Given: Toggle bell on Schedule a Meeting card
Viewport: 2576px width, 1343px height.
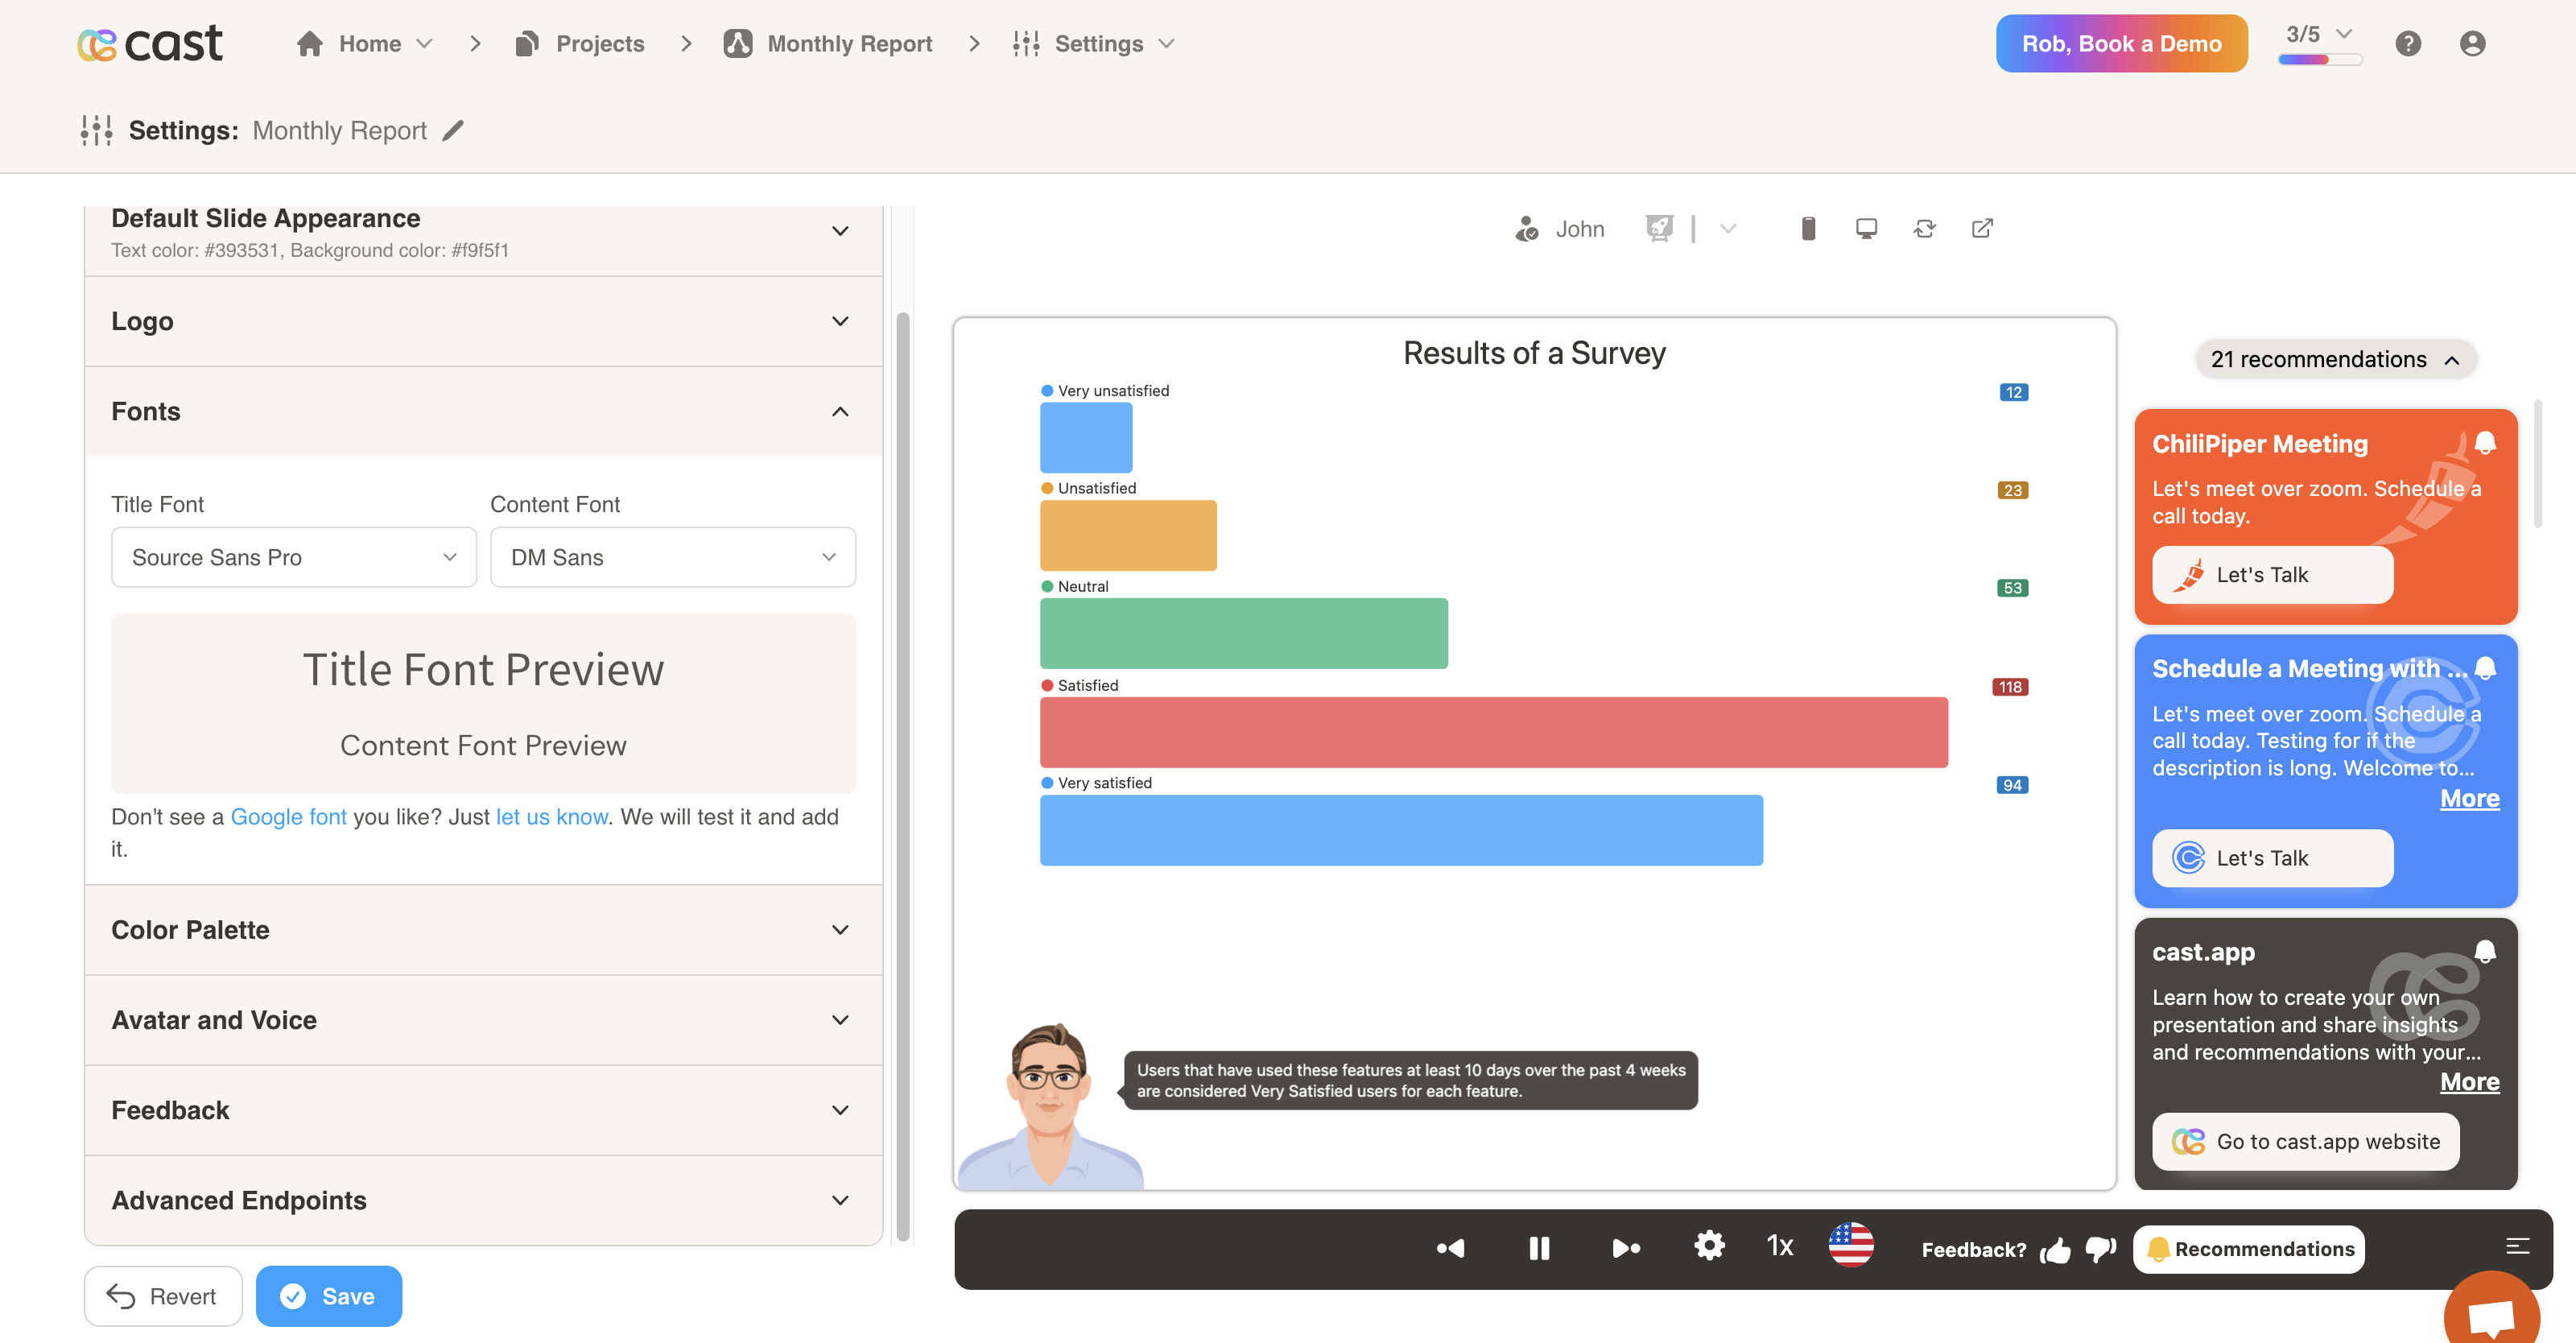Looking at the screenshot, I should [x=2485, y=668].
